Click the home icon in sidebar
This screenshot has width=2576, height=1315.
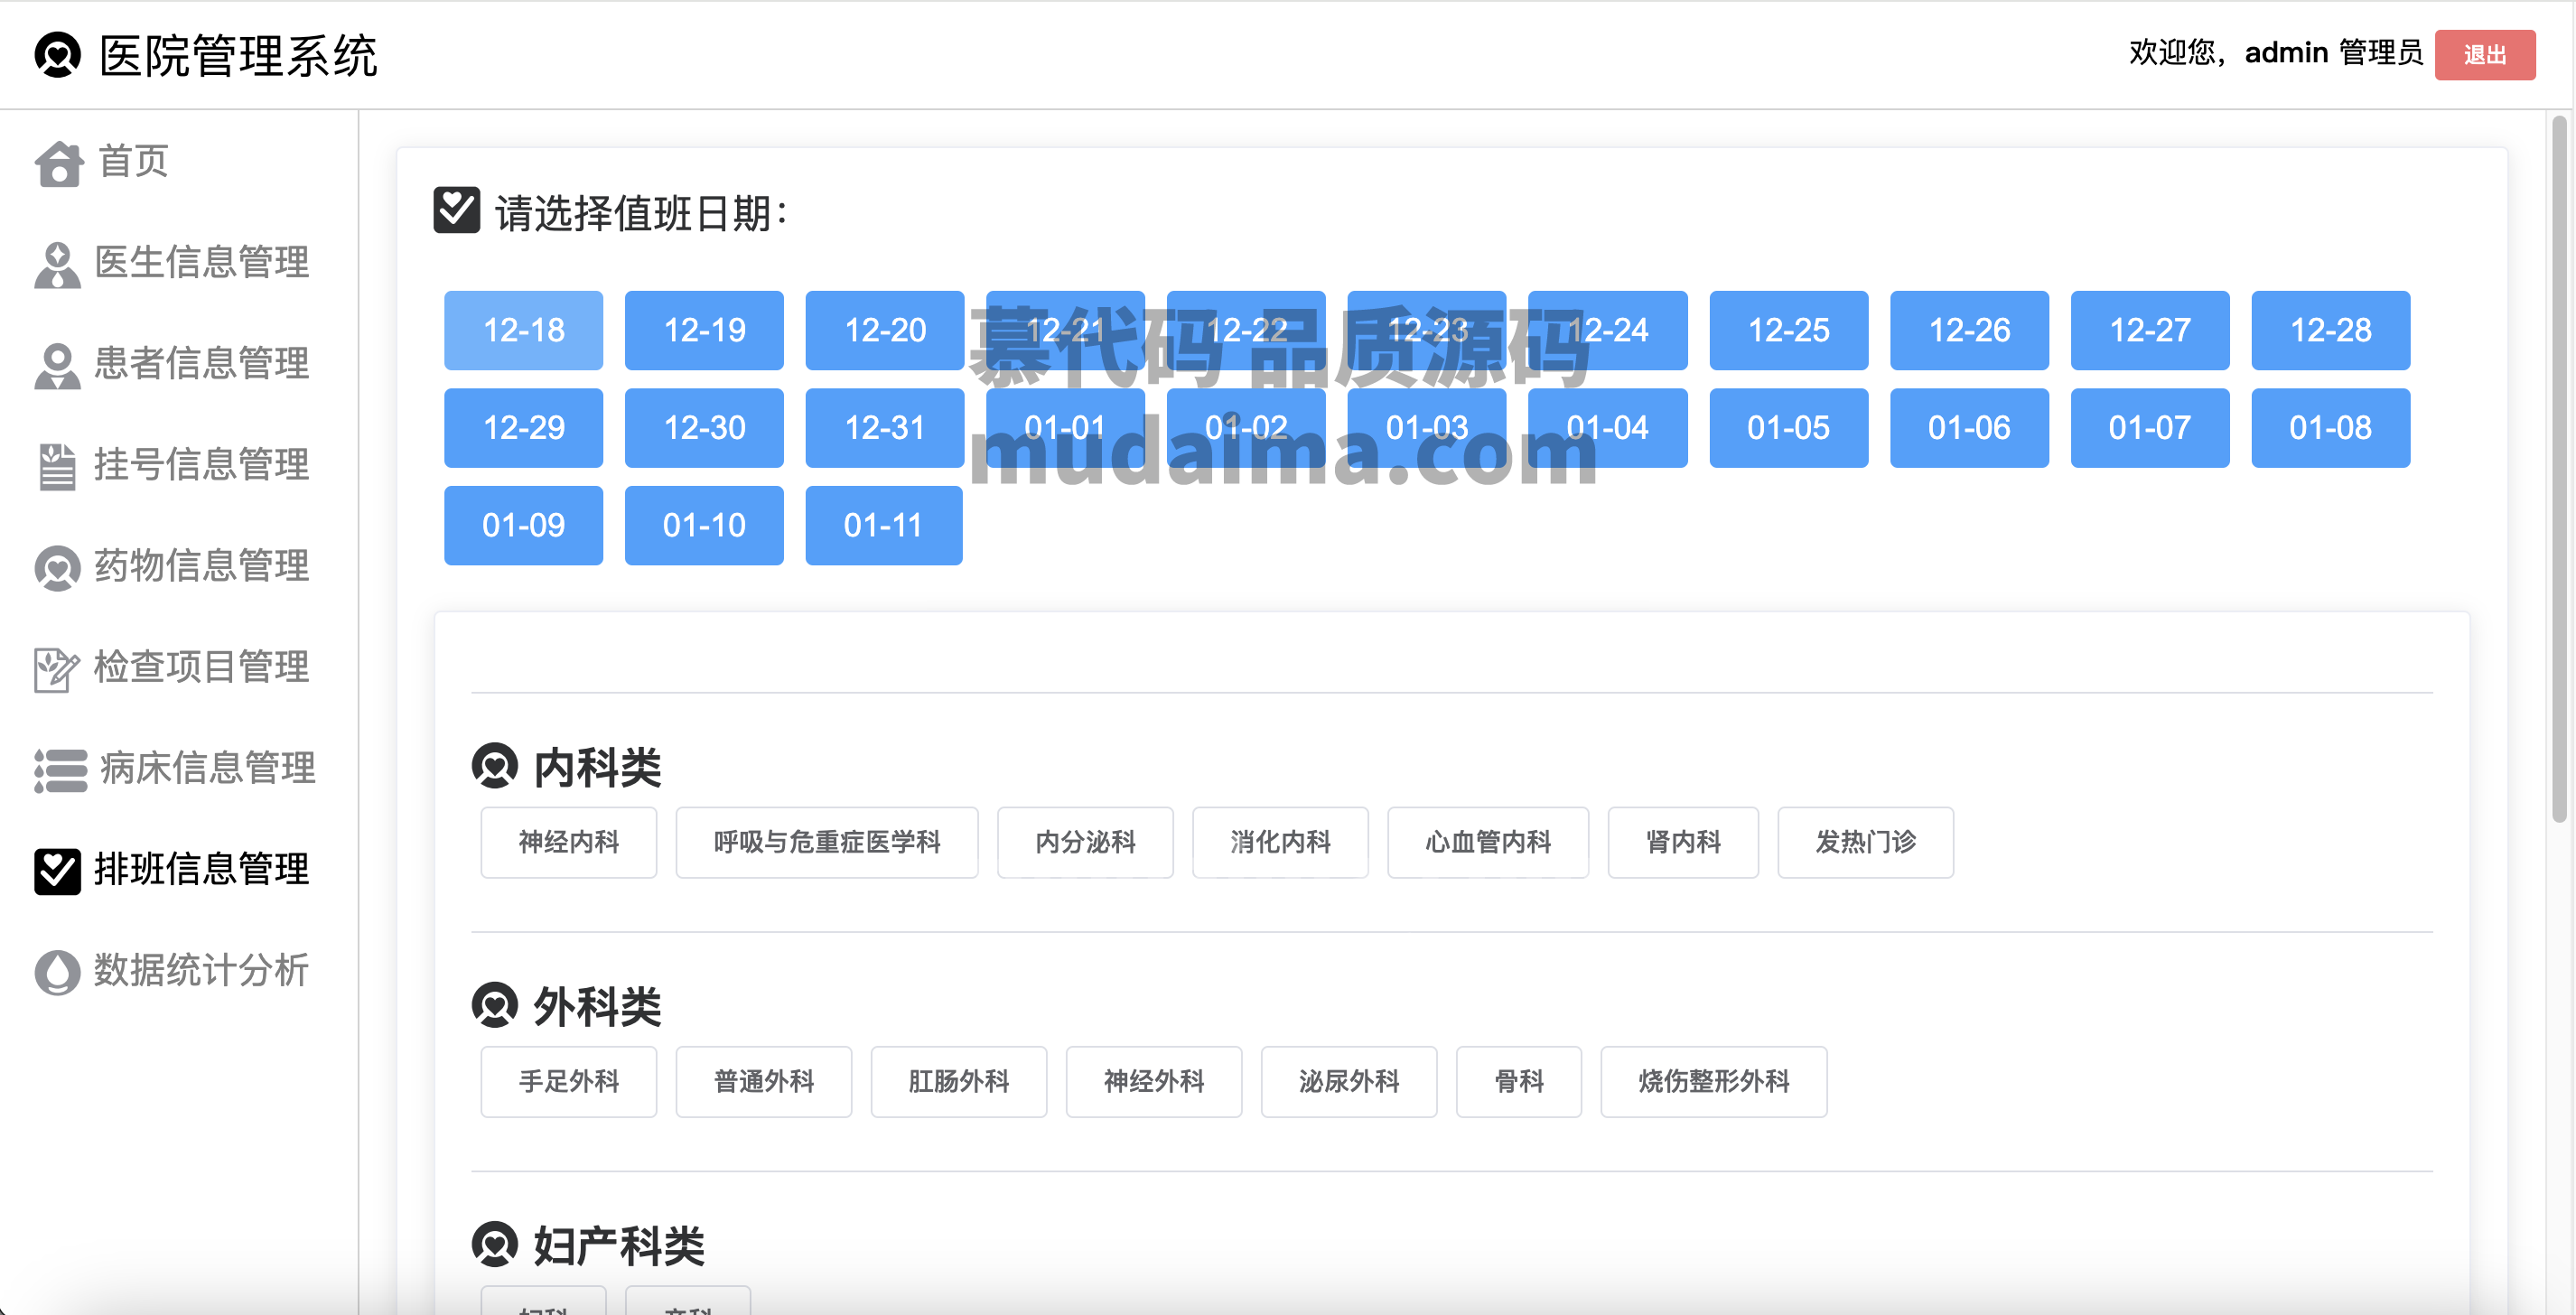(x=58, y=163)
